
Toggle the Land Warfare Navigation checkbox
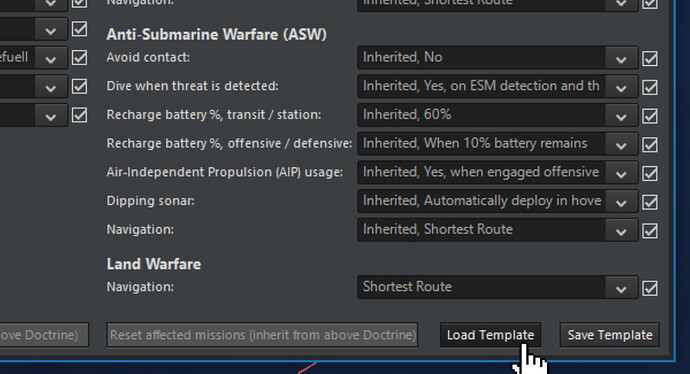[650, 288]
